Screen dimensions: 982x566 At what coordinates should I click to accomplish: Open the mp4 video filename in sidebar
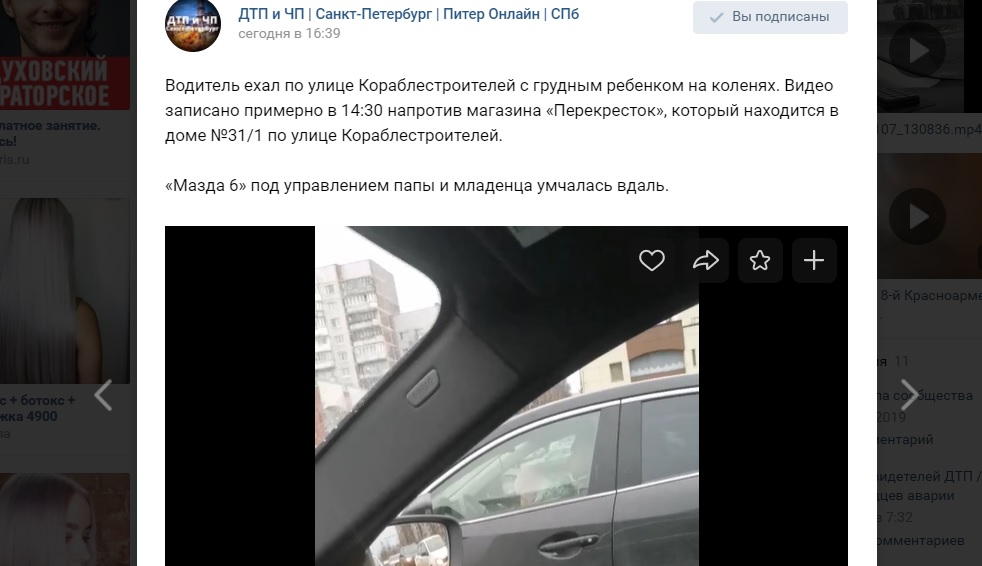pos(931,130)
